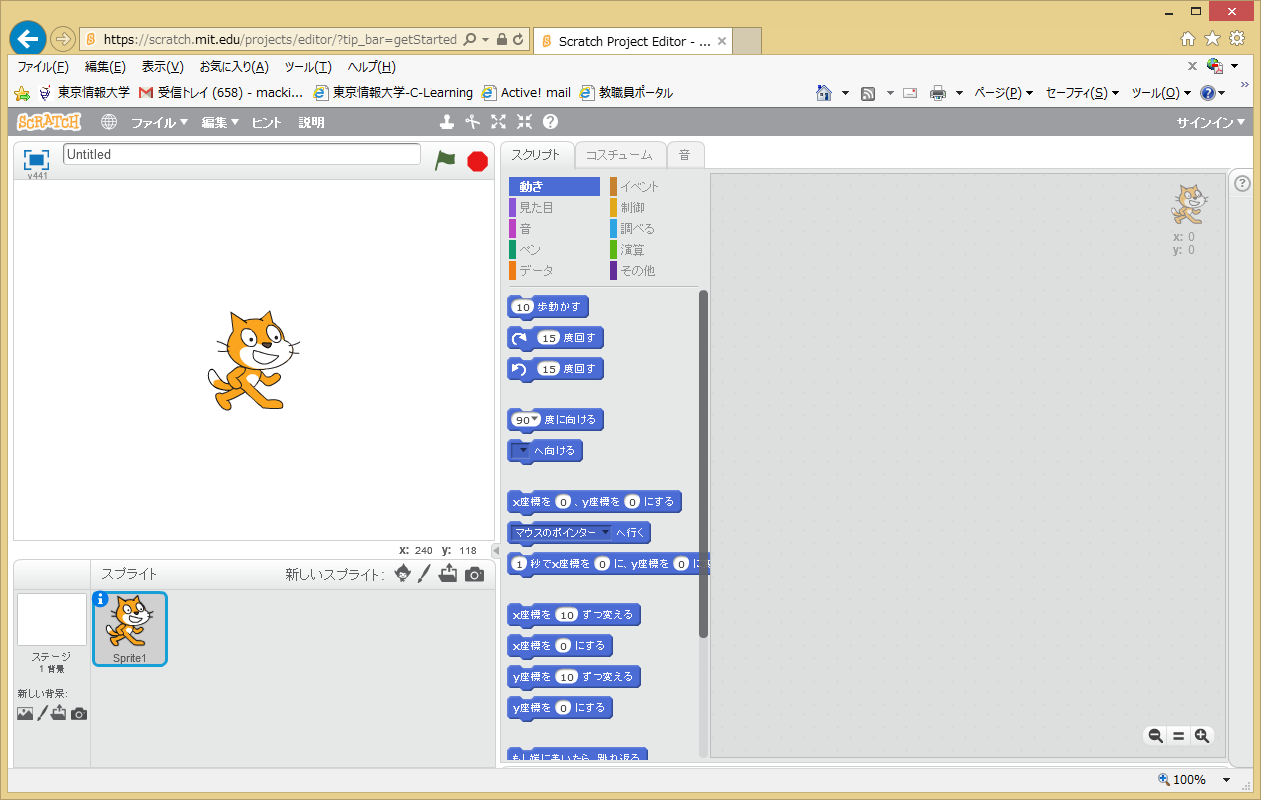Switch the stage to full screen mode

pyautogui.click(x=37, y=160)
